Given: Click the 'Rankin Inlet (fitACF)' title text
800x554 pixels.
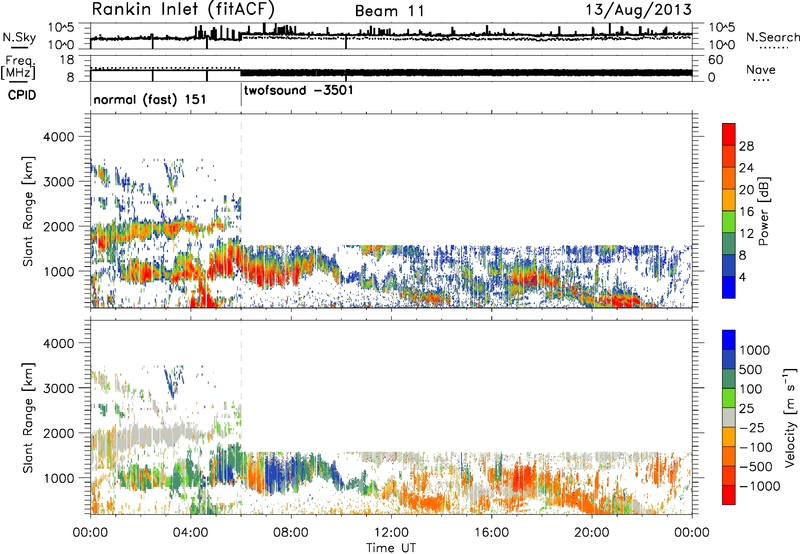Looking at the screenshot, I should (x=184, y=9).
